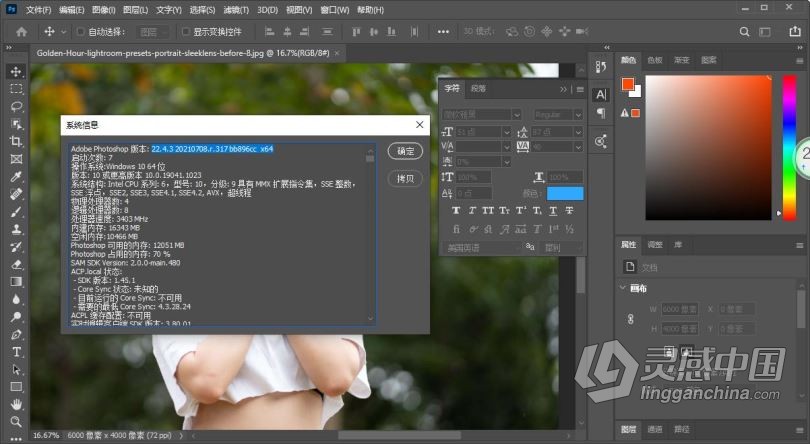
Task: Select the Horizontal Type tool
Action: (16, 352)
